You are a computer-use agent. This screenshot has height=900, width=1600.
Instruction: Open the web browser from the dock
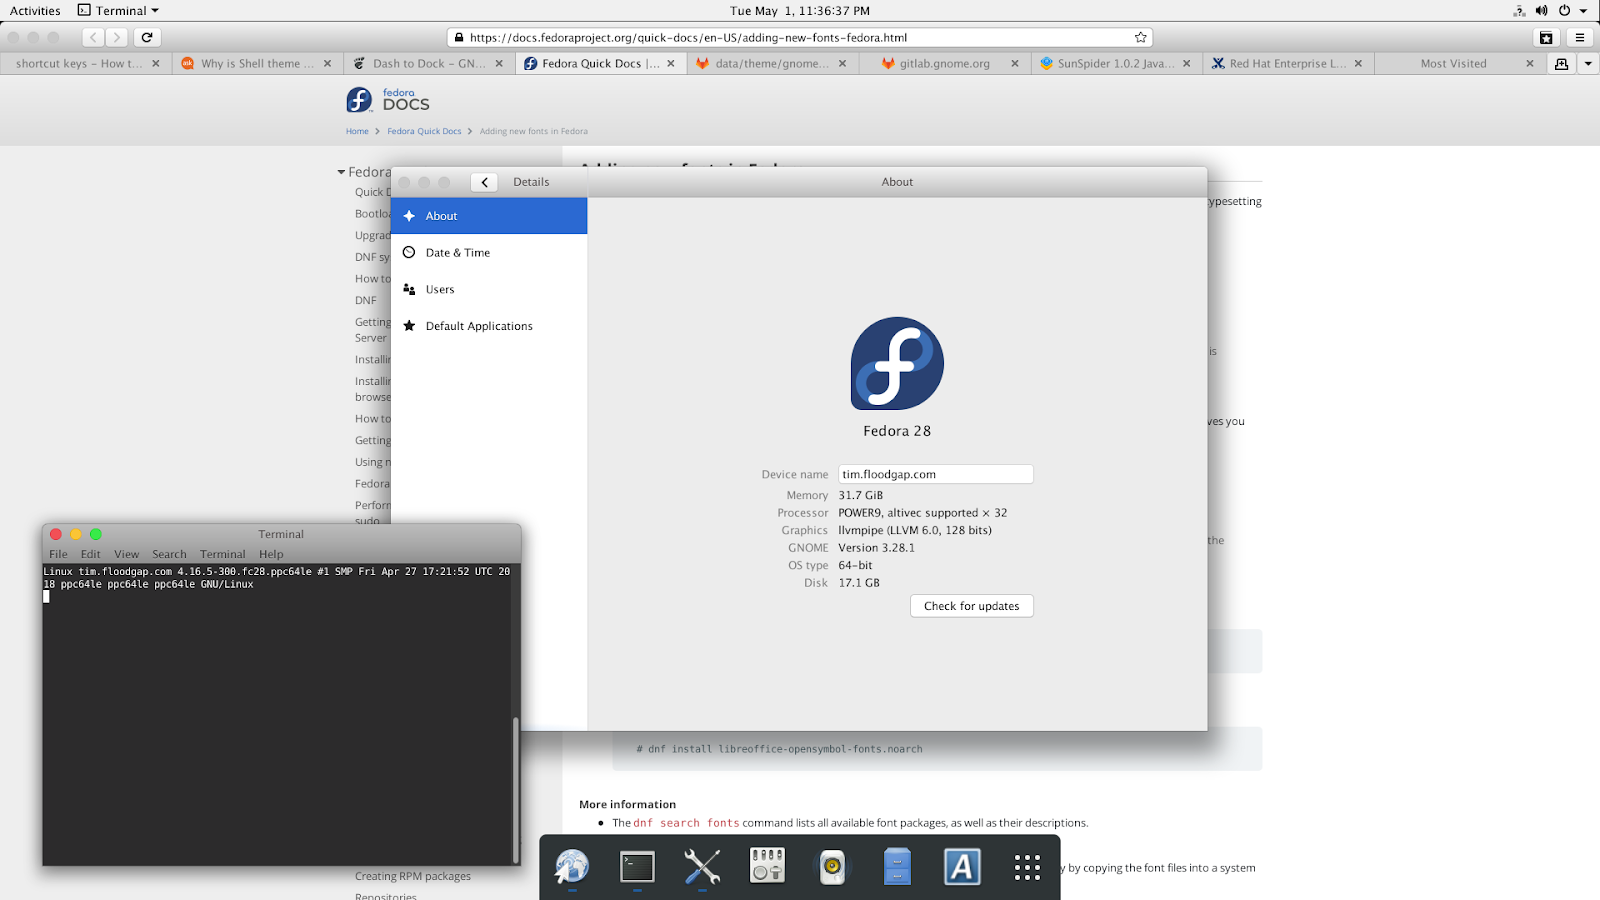(x=572, y=867)
